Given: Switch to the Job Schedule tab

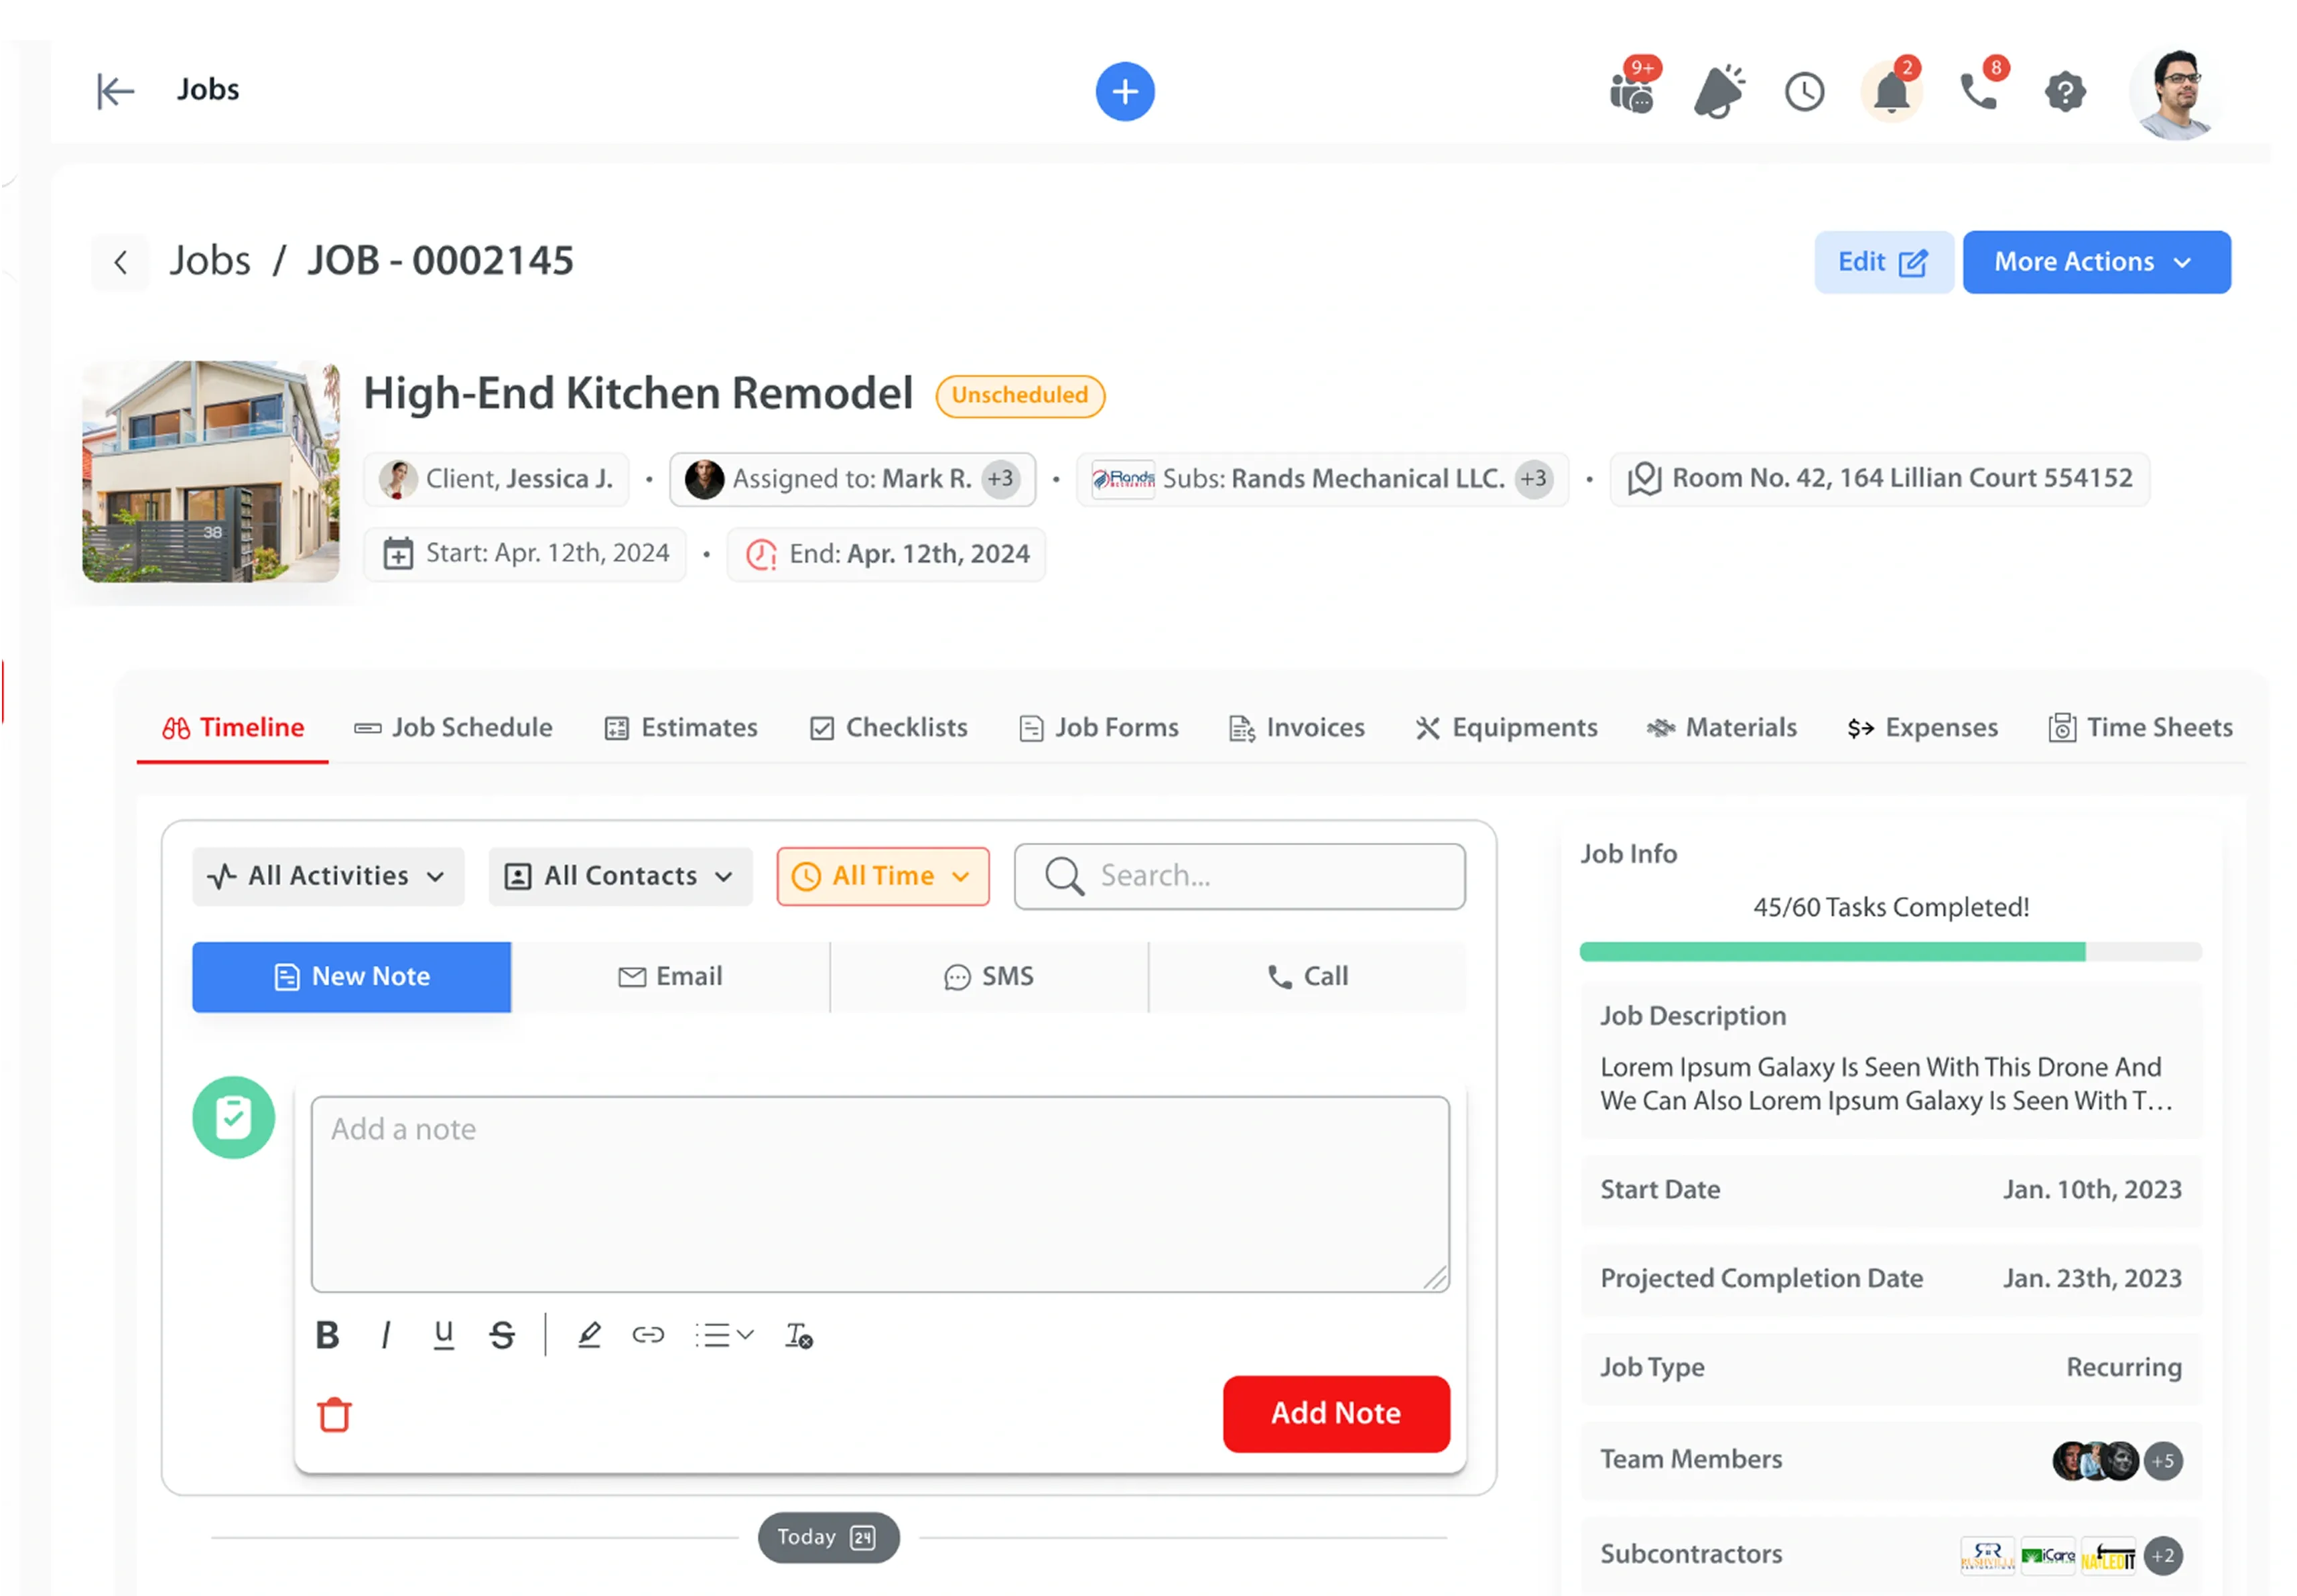Looking at the screenshot, I should [x=453, y=727].
